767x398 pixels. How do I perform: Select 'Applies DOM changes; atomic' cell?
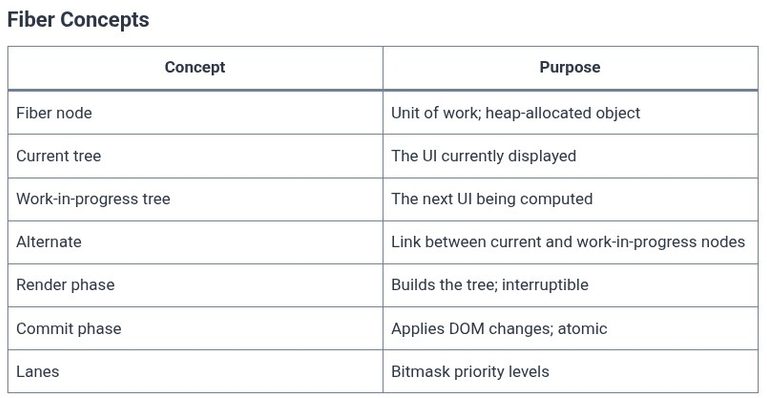tap(570, 328)
